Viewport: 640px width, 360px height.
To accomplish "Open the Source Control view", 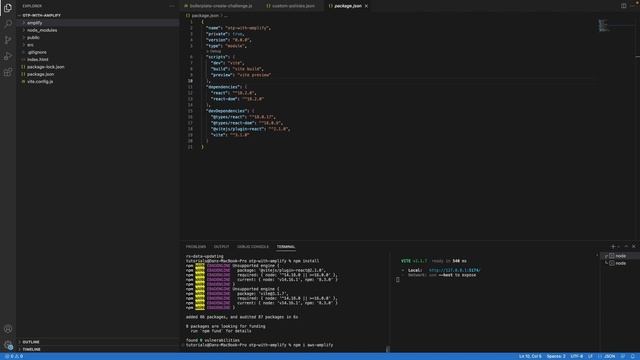I will 8,40.
